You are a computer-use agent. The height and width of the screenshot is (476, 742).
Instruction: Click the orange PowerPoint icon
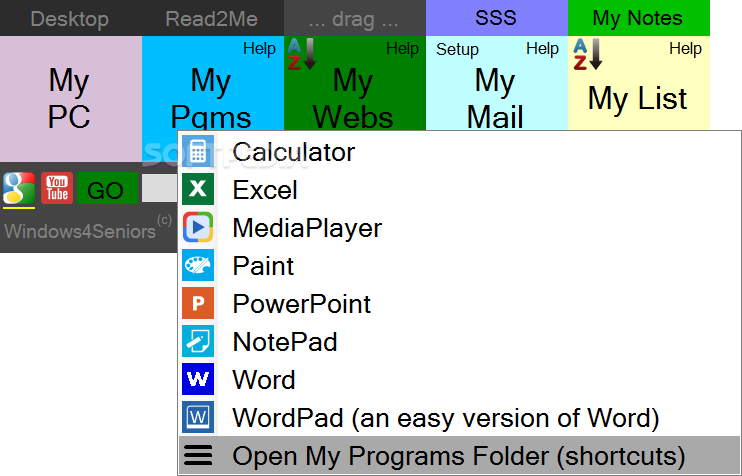[x=198, y=303]
